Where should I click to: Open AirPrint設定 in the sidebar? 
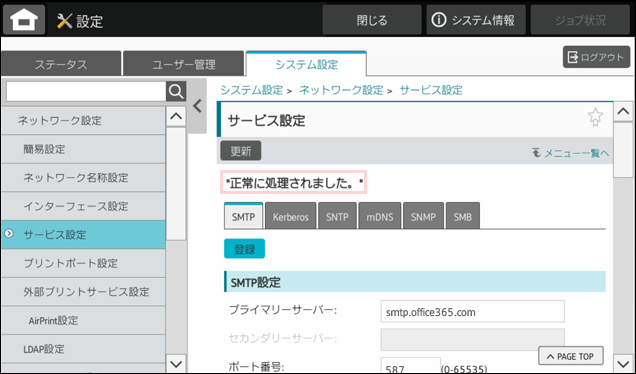click(x=83, y=320)
